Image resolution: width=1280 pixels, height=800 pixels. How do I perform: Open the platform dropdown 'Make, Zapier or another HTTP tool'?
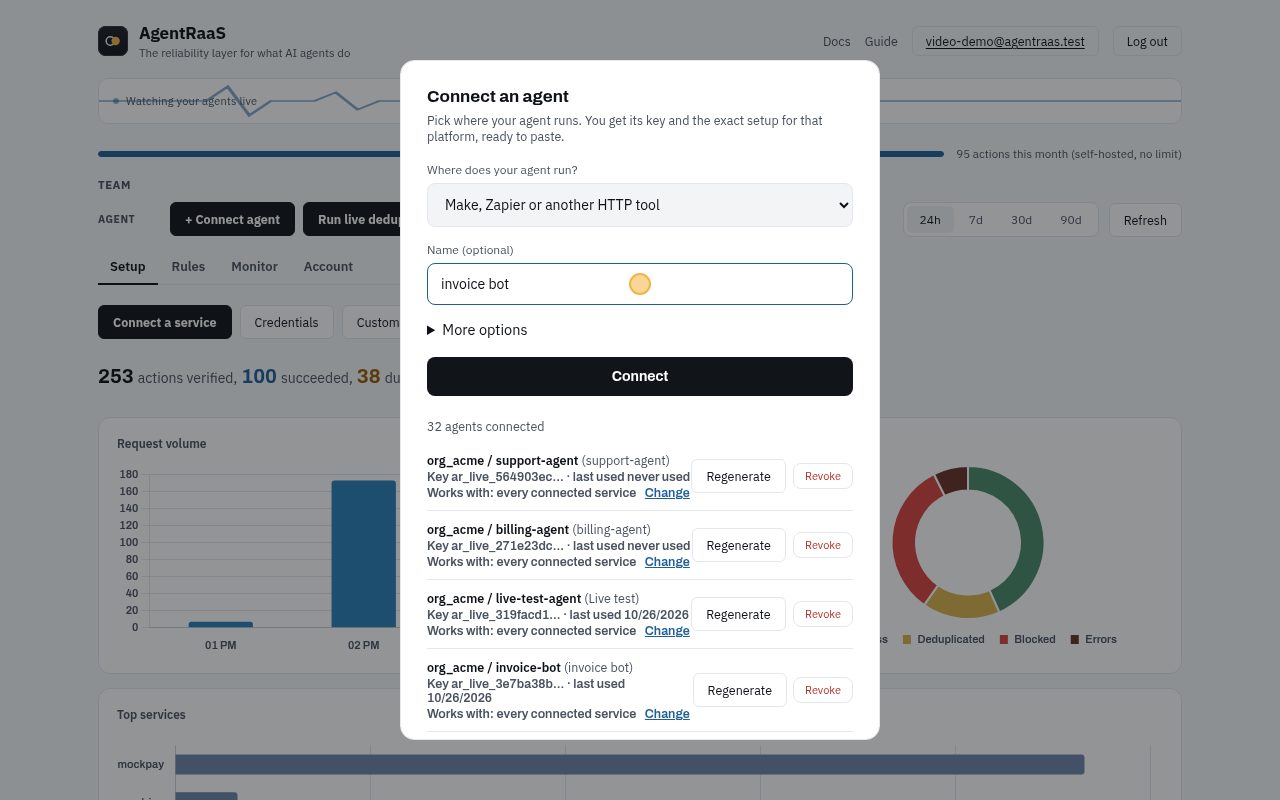click(640, 205)
